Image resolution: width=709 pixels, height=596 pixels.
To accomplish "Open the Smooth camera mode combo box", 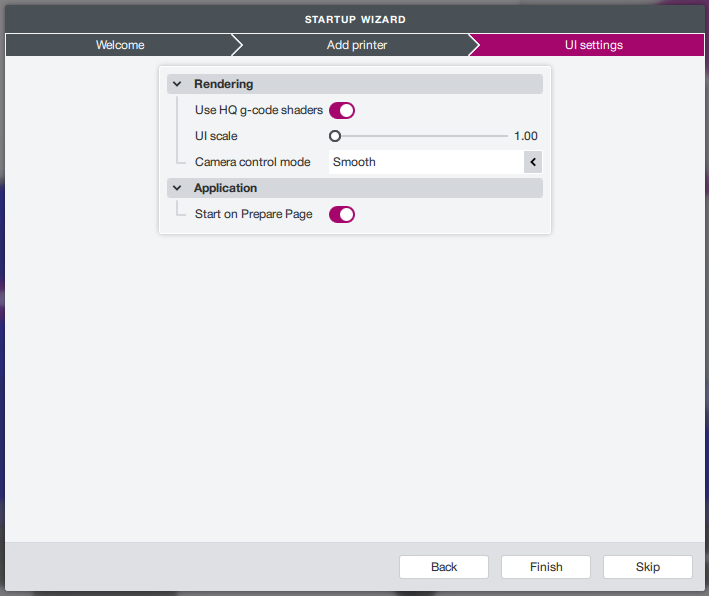I will point(426,162).
